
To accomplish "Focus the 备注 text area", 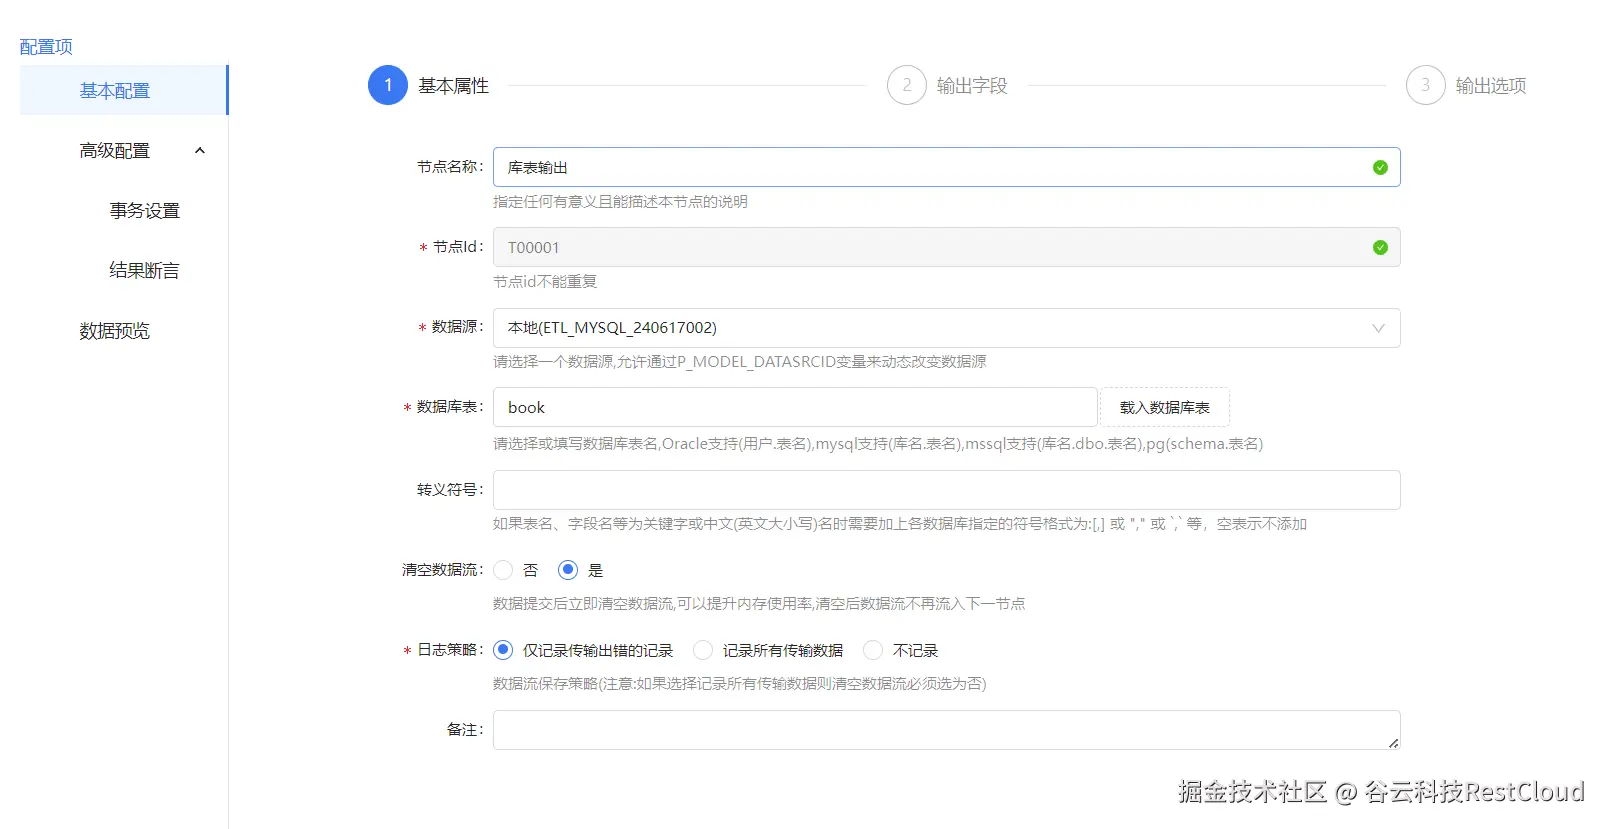I will click(x=946, y=730).
